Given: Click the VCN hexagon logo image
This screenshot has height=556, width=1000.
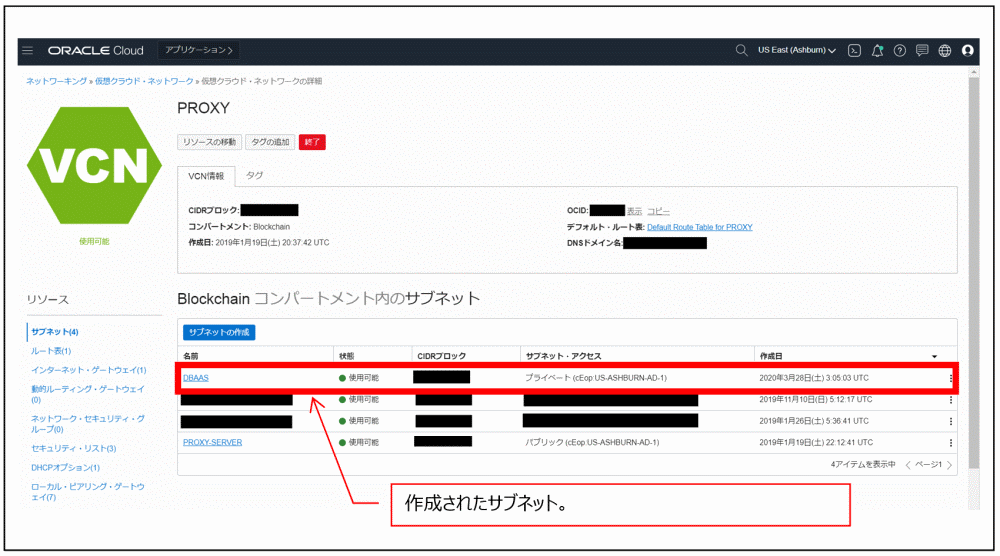Looking at the screenshot, I should tap(94, 166).
